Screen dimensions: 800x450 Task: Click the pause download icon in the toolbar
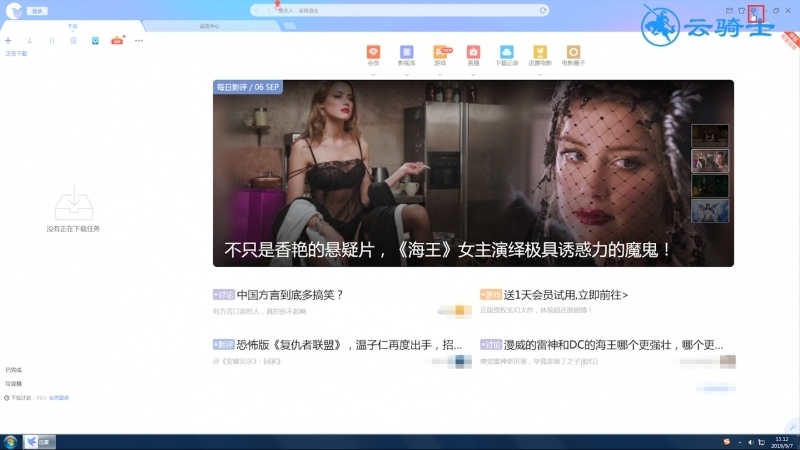[52, 40]
